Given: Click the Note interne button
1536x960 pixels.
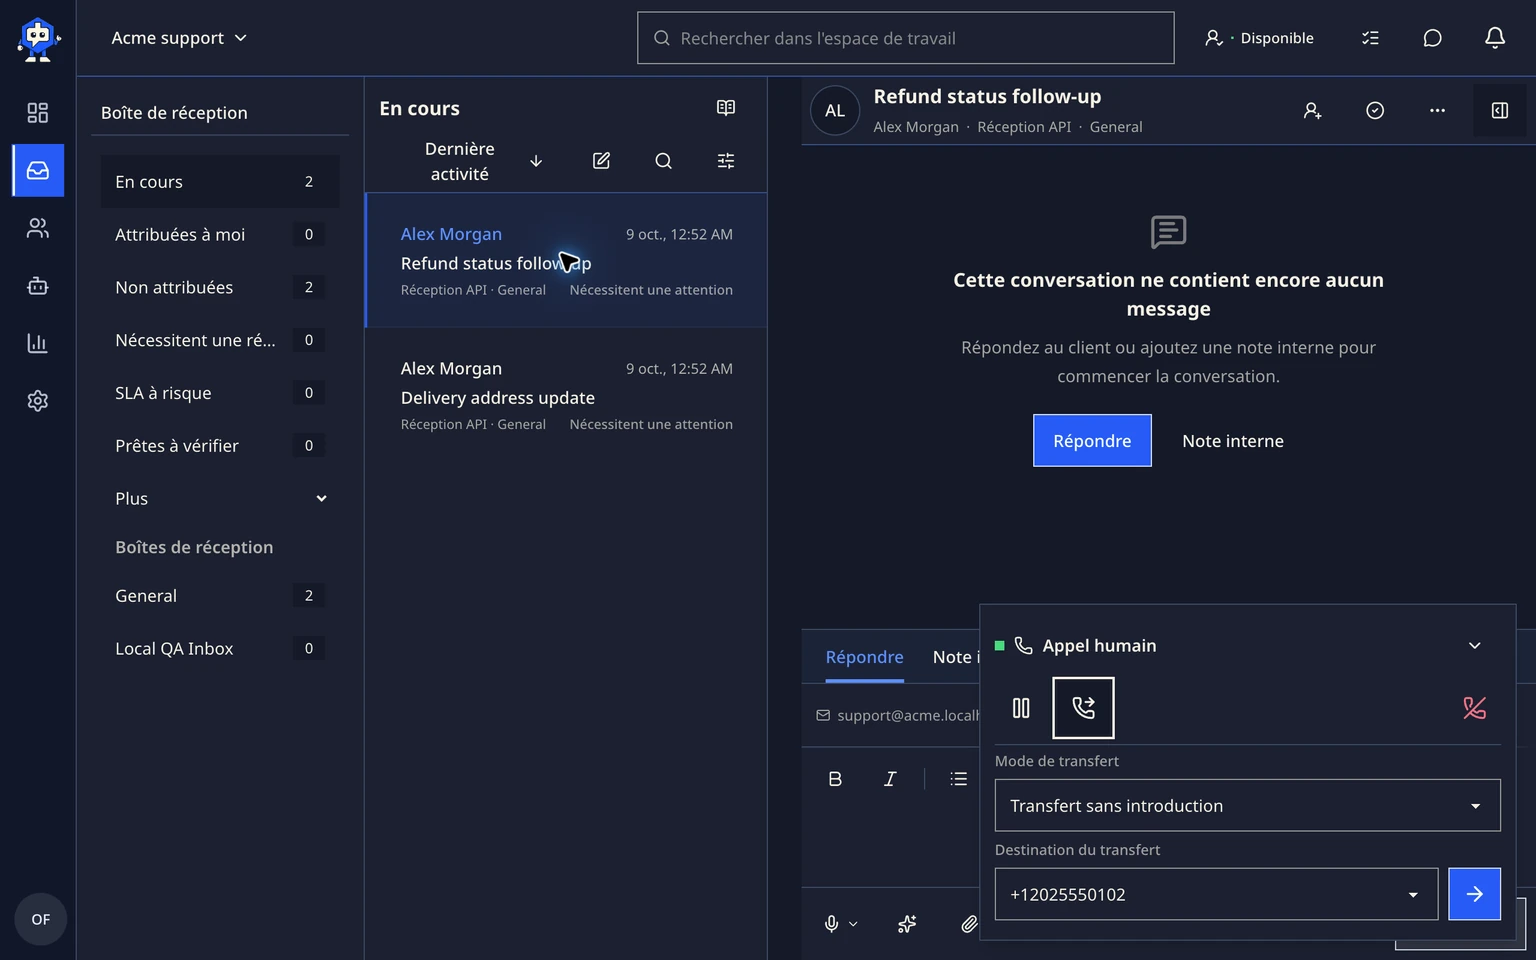Looking at the screenshot, I should [x=1233, y=440].
